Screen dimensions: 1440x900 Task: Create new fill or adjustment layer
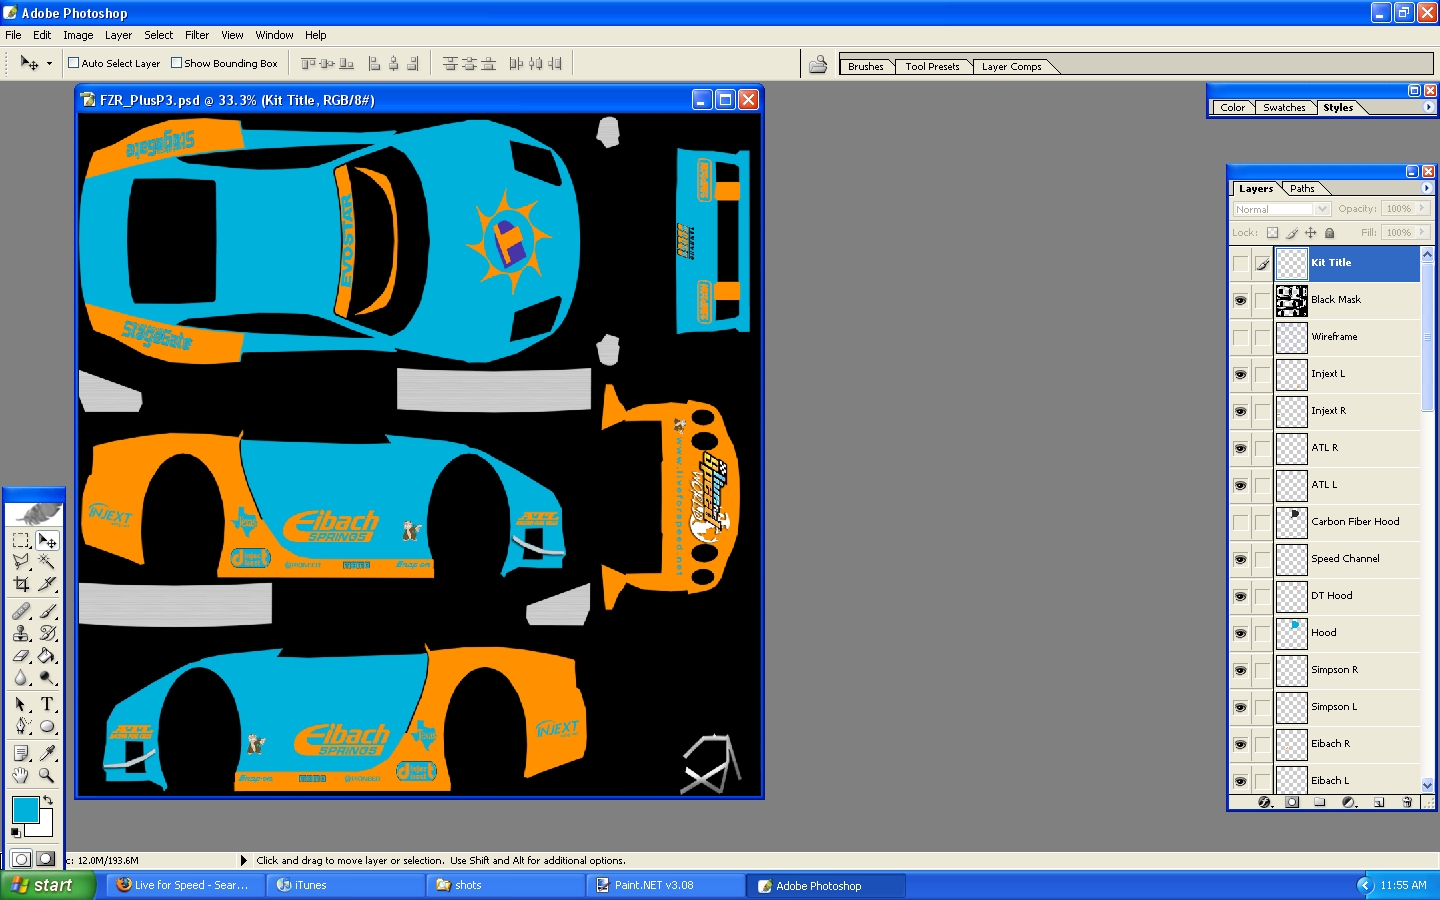(1349, 802)
